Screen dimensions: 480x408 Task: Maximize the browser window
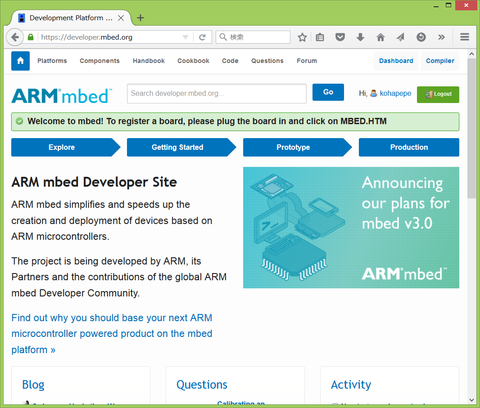click(449, 5)
